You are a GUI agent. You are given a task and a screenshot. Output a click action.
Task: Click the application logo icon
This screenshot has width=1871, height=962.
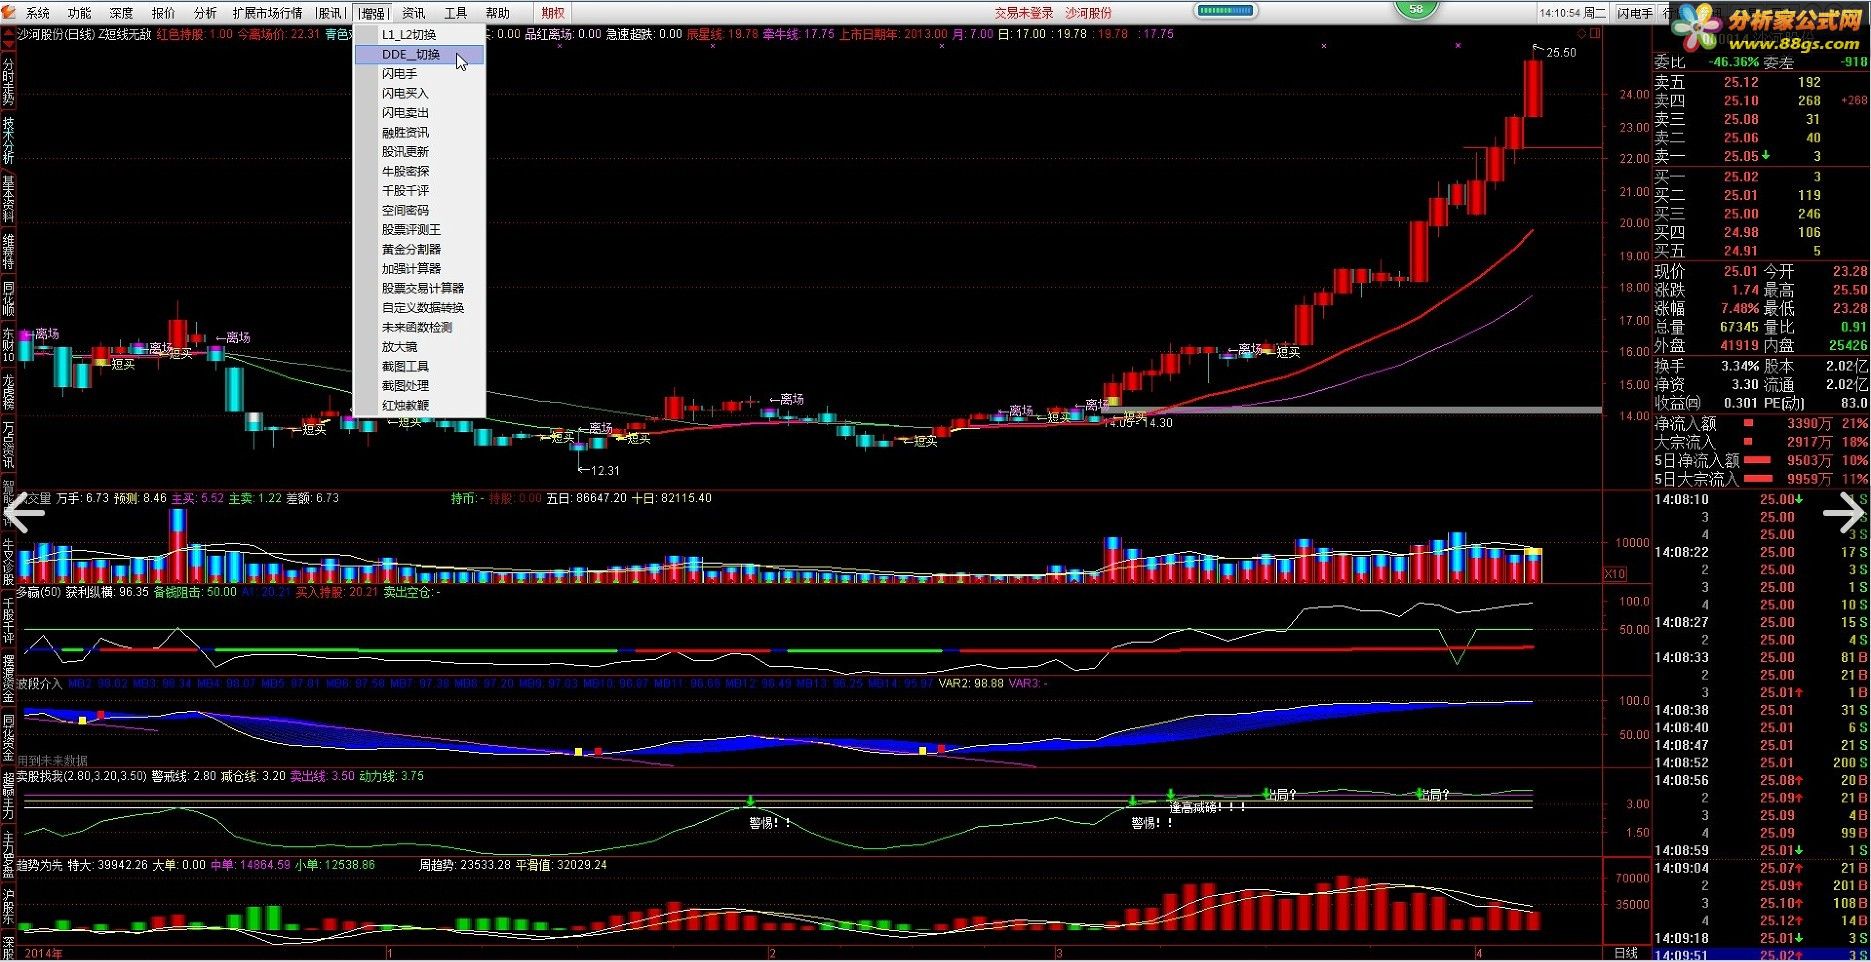[x=8, y=12]
